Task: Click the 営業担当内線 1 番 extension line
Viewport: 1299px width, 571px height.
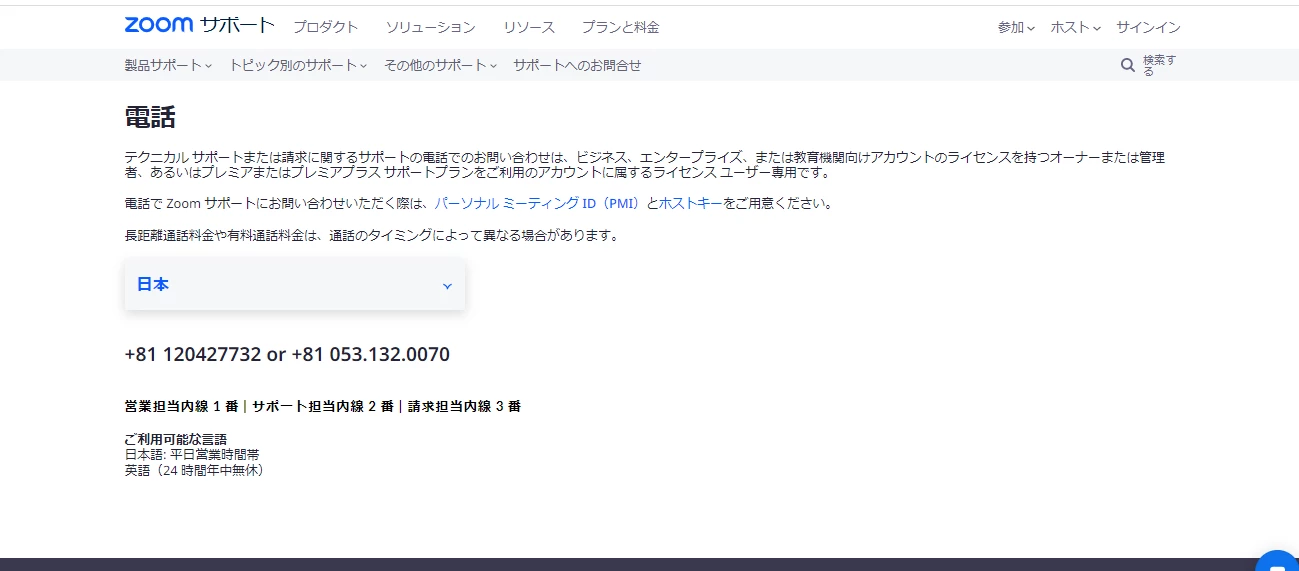Action: click(181, 406)
